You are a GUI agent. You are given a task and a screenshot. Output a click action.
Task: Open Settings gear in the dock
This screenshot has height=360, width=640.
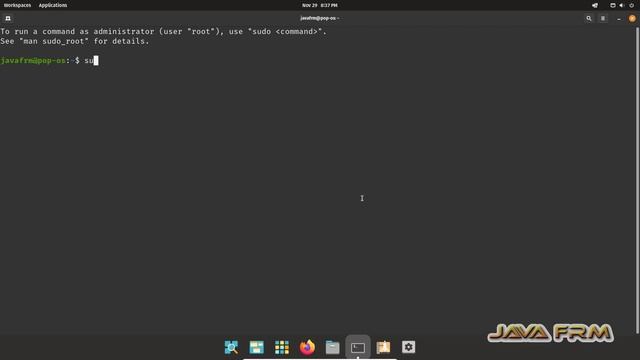pos(409,347)
